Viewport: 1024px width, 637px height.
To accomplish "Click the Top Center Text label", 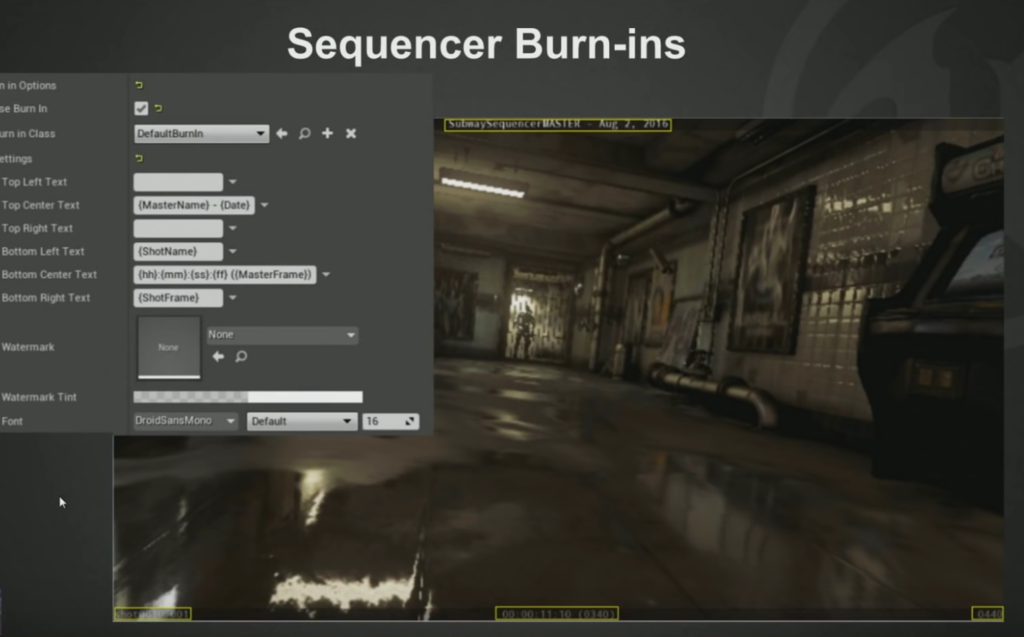I will 40,205.
